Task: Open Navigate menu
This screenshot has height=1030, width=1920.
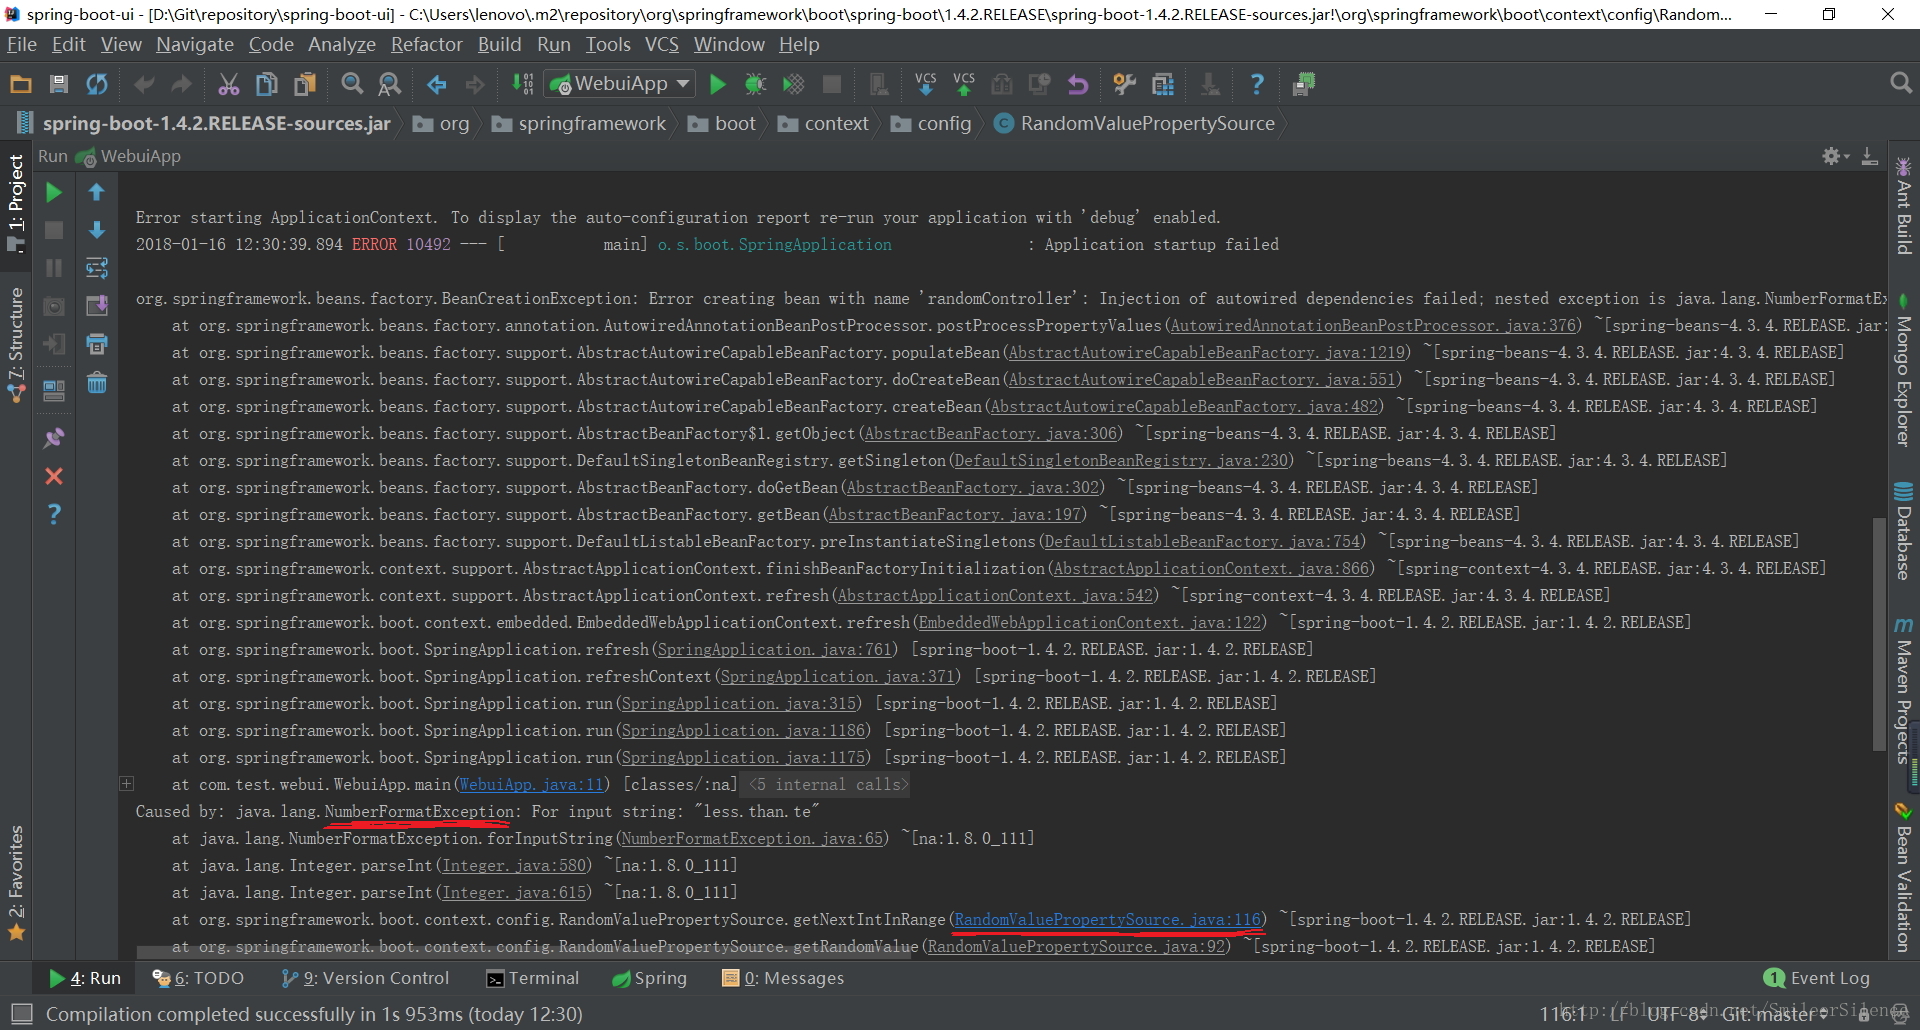Action: pos(195,45)
